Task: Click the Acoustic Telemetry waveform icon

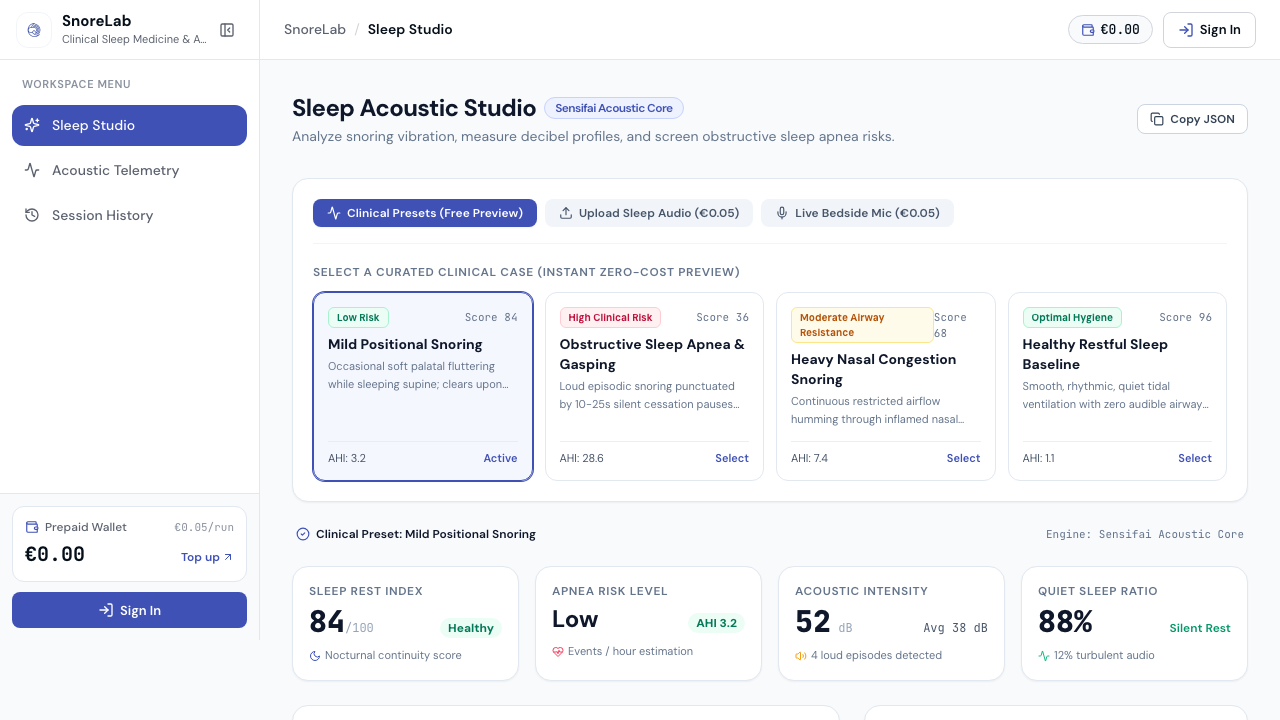Action: (x=32, y=170)
